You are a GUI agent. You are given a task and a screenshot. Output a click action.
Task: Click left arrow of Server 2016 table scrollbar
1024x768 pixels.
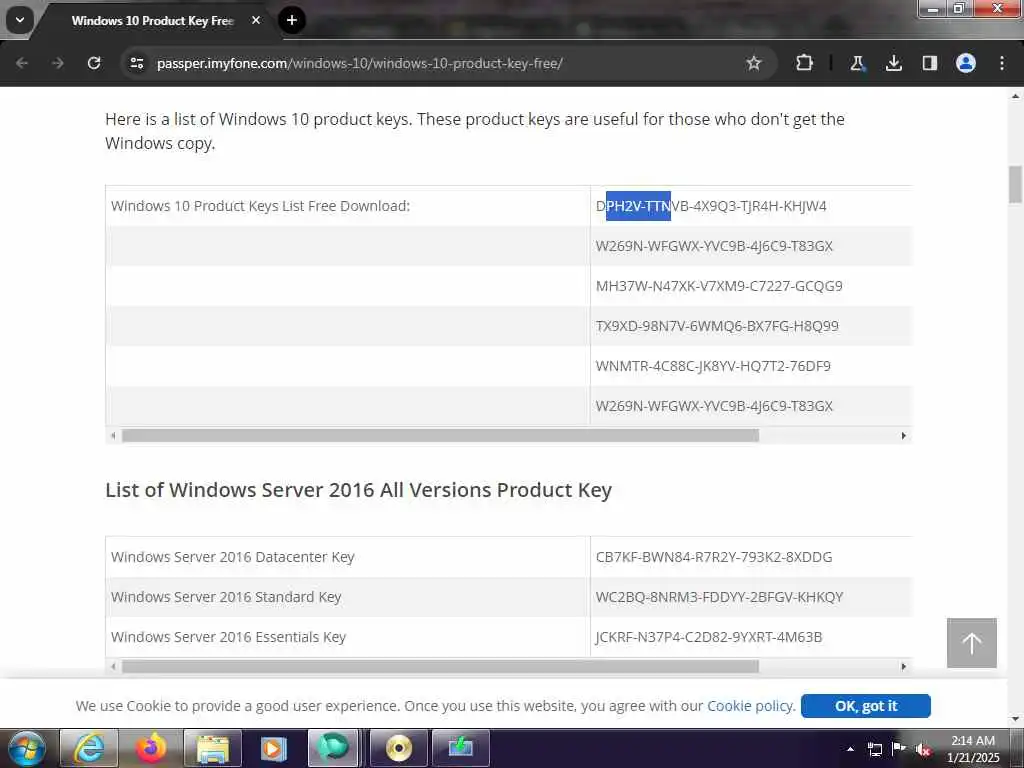pos(113,666)
